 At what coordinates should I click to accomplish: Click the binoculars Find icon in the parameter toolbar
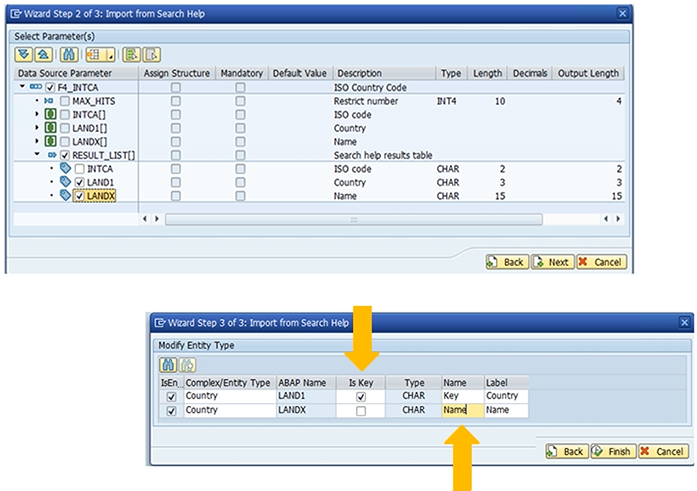point(69,54)
